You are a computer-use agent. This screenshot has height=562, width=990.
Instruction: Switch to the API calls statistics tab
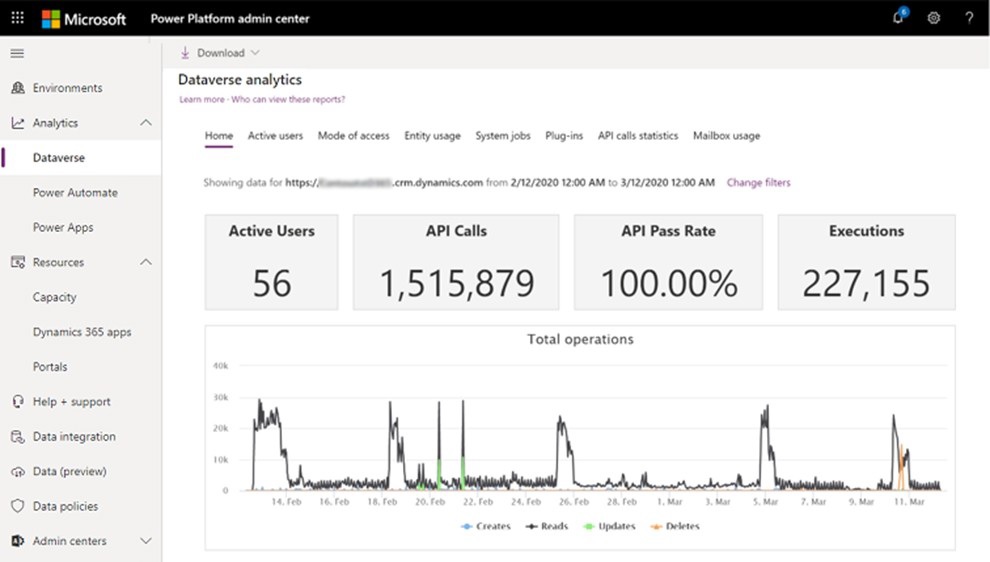coord(638,136)
